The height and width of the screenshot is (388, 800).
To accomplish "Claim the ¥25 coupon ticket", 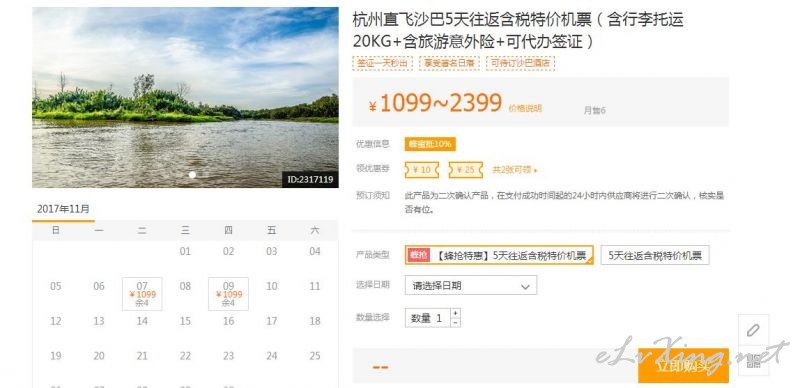I will (x=465, y=170).
